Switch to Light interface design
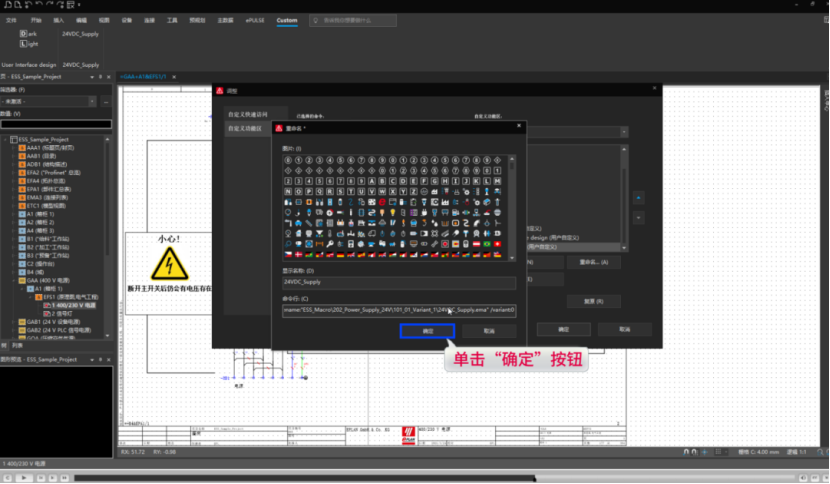Viewport: 830px width, 484px height. coord(29,44)
